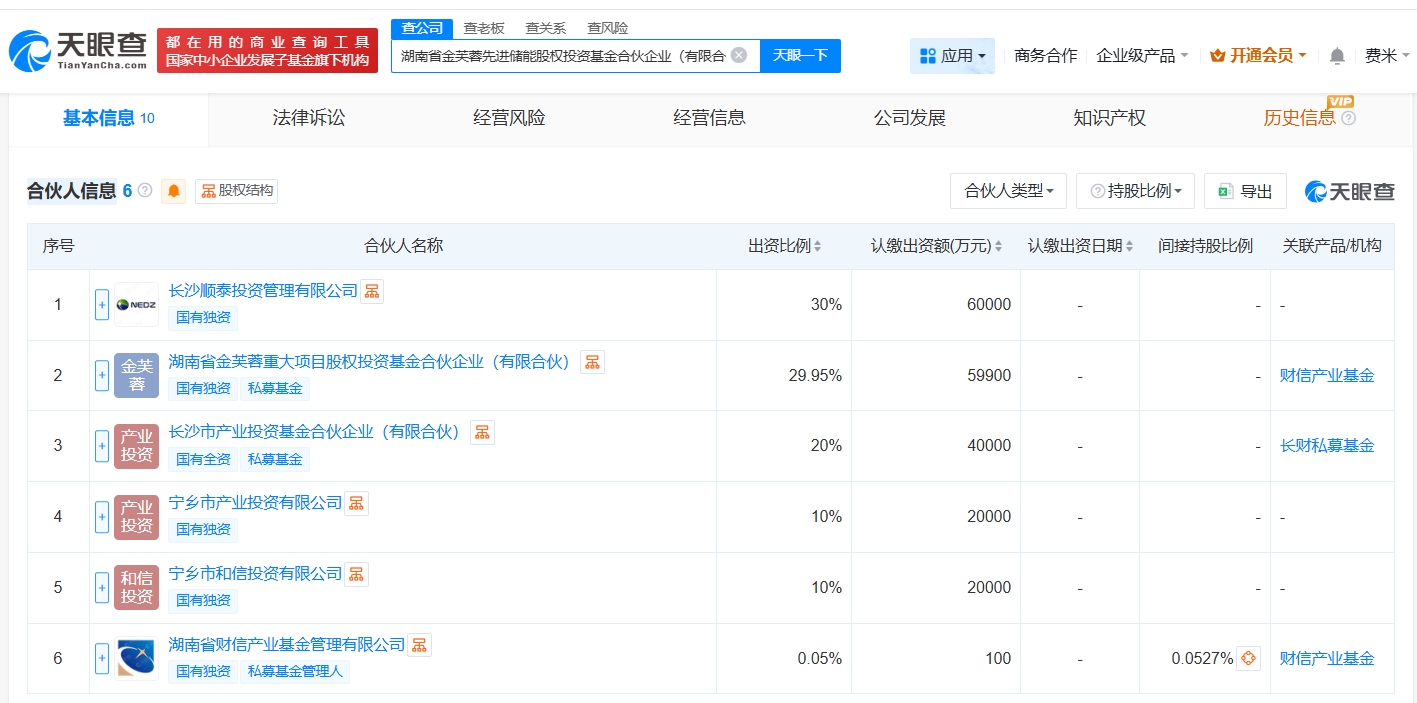Select the 经营风险 tab
Screen dimensions: 1417x703
(509, 118)
